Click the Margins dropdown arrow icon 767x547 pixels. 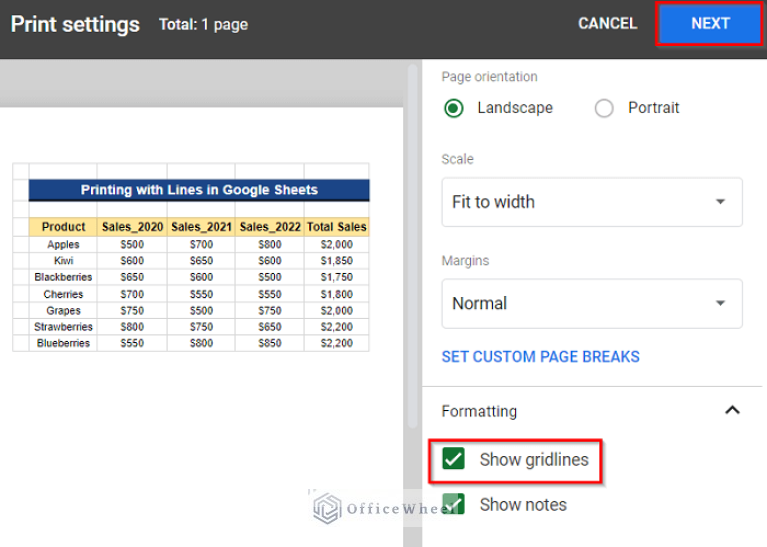[x=720, y=304]
